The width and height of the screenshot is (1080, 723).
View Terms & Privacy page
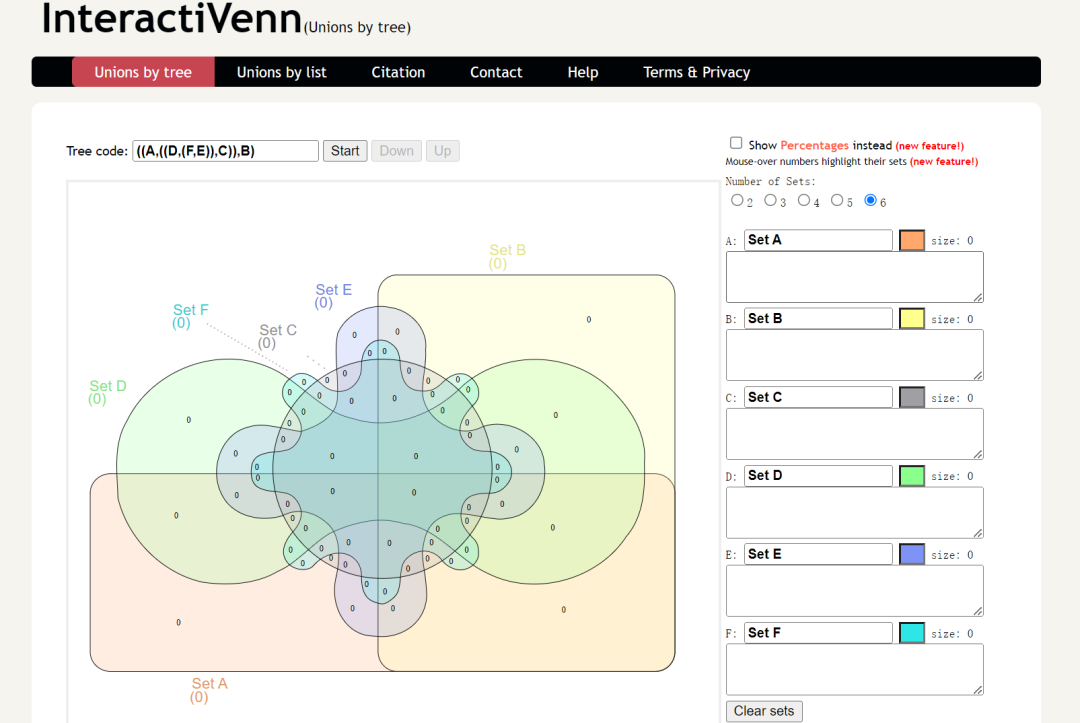(696, 72)
